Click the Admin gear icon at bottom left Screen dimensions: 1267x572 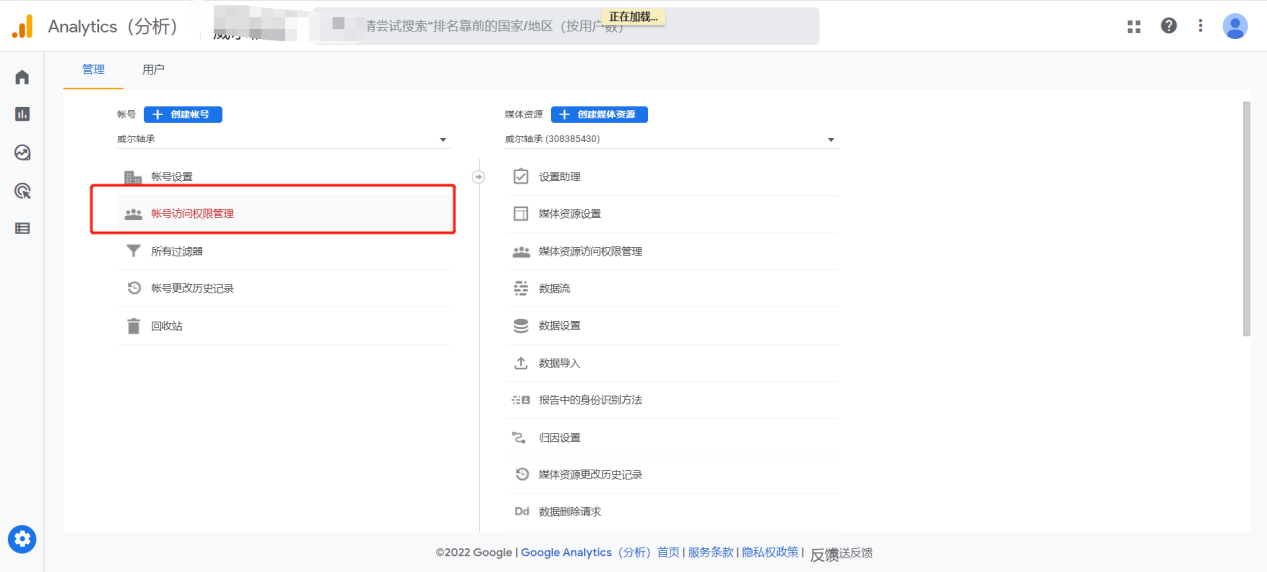coord(22,540)
